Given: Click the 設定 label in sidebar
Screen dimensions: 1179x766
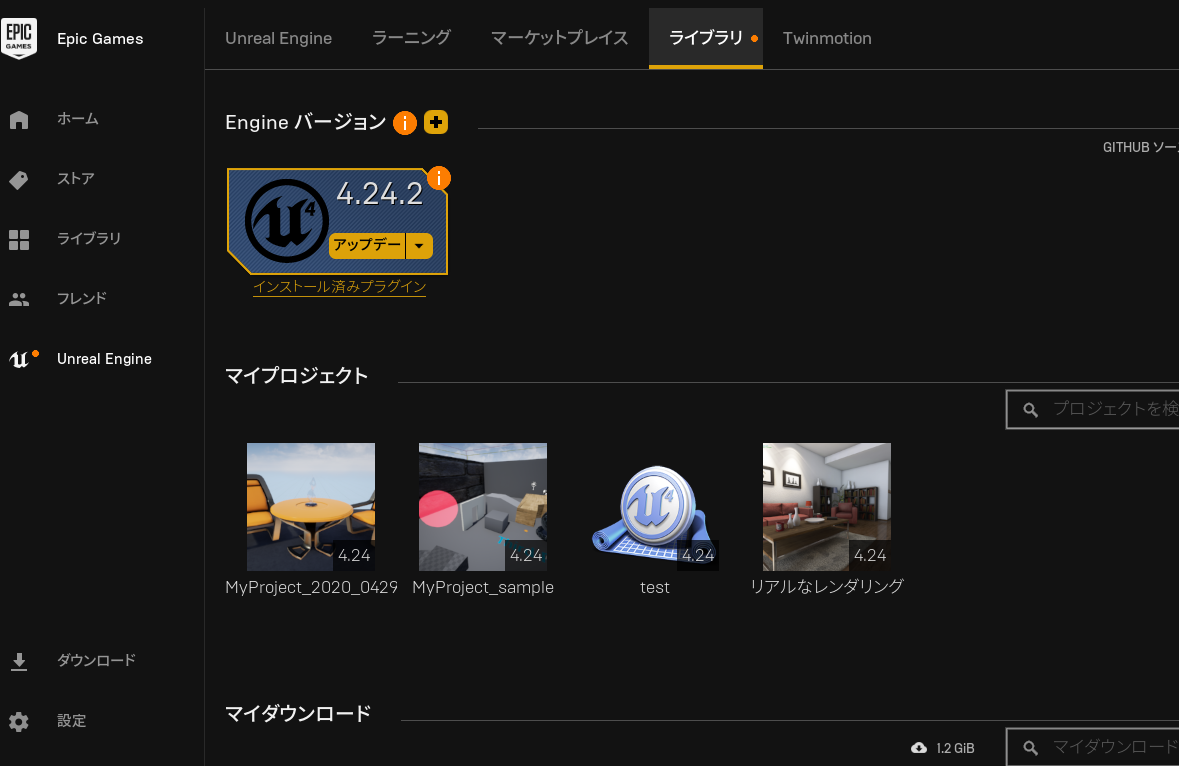Looking at the screenshot, I should 71,721.
